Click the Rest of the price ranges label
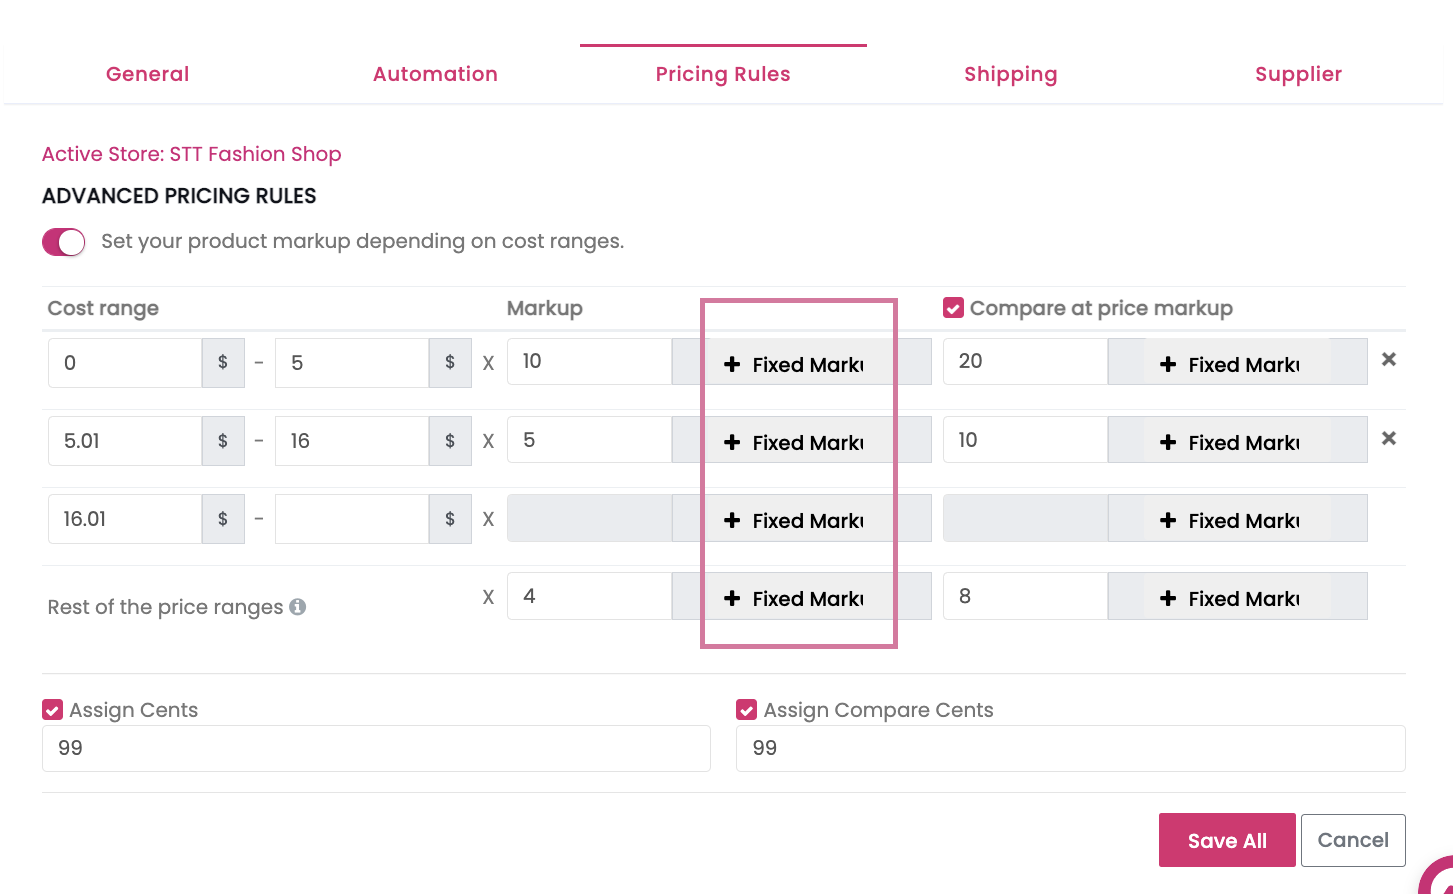This screenshot has height=894, width=1453. coord(166,607)
